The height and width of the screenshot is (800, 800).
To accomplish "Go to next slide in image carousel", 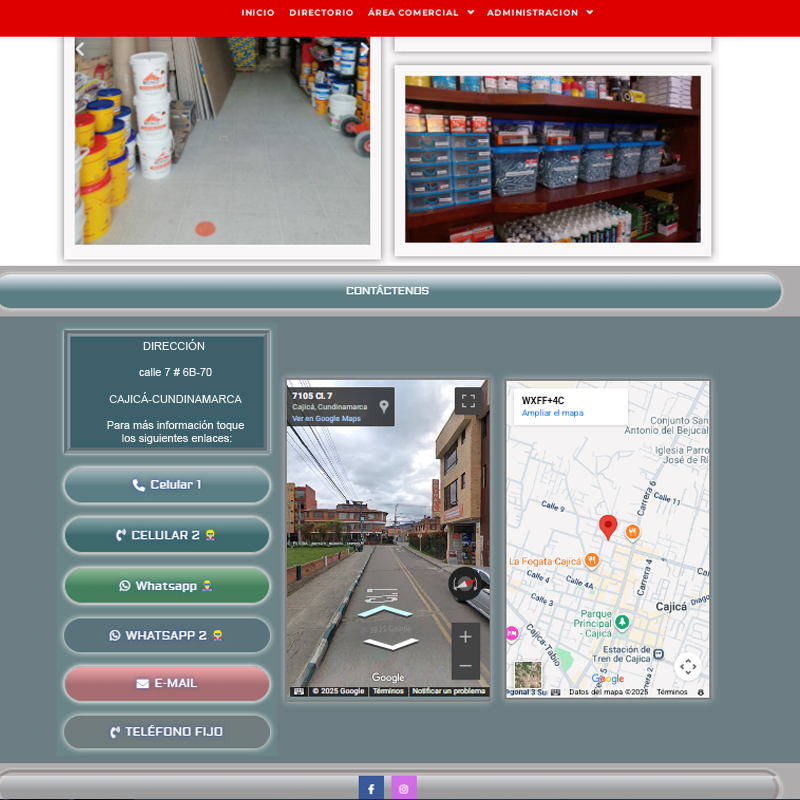I will point(364,48).
